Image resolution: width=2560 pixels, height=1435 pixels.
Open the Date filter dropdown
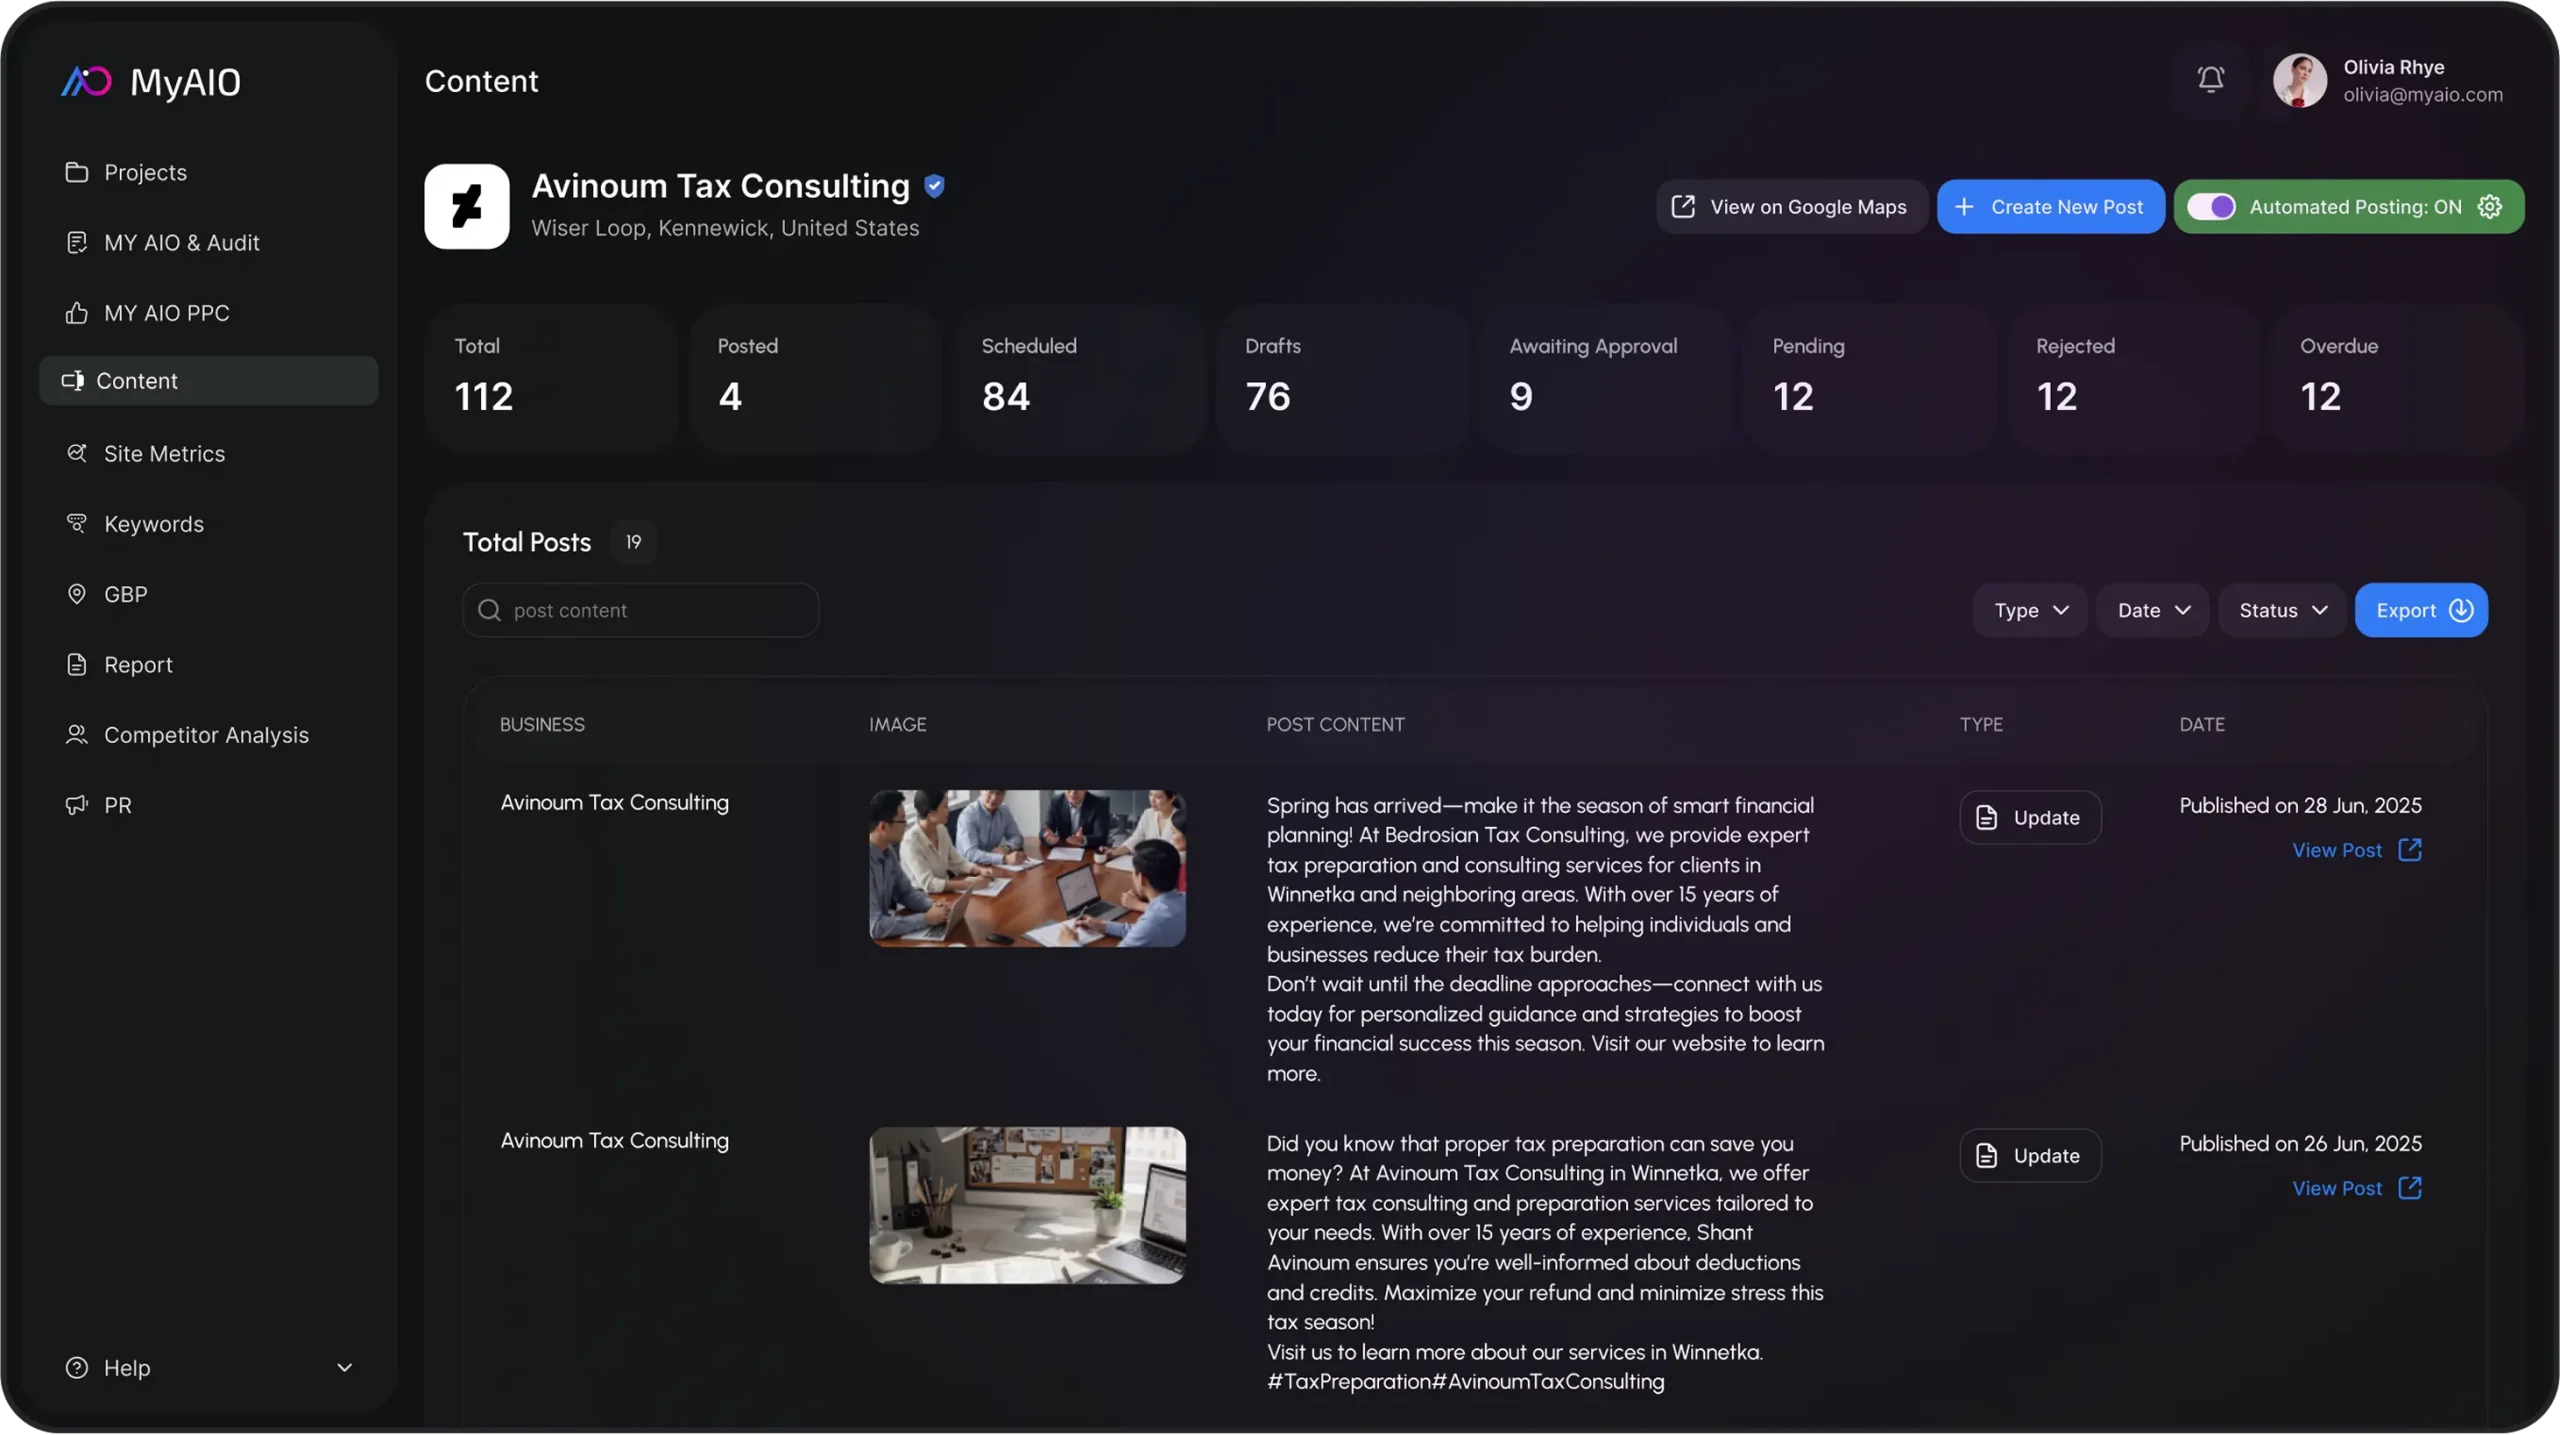[x=2153, y=610]
